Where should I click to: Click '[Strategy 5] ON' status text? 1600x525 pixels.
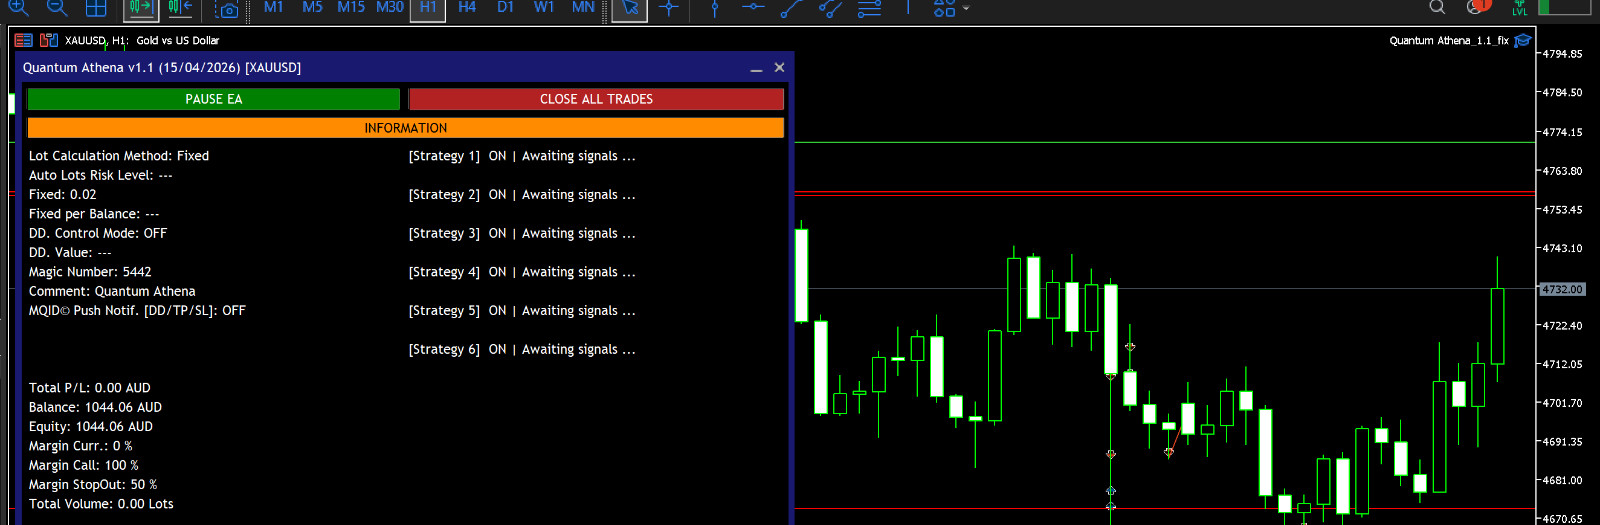click(458, 311)
